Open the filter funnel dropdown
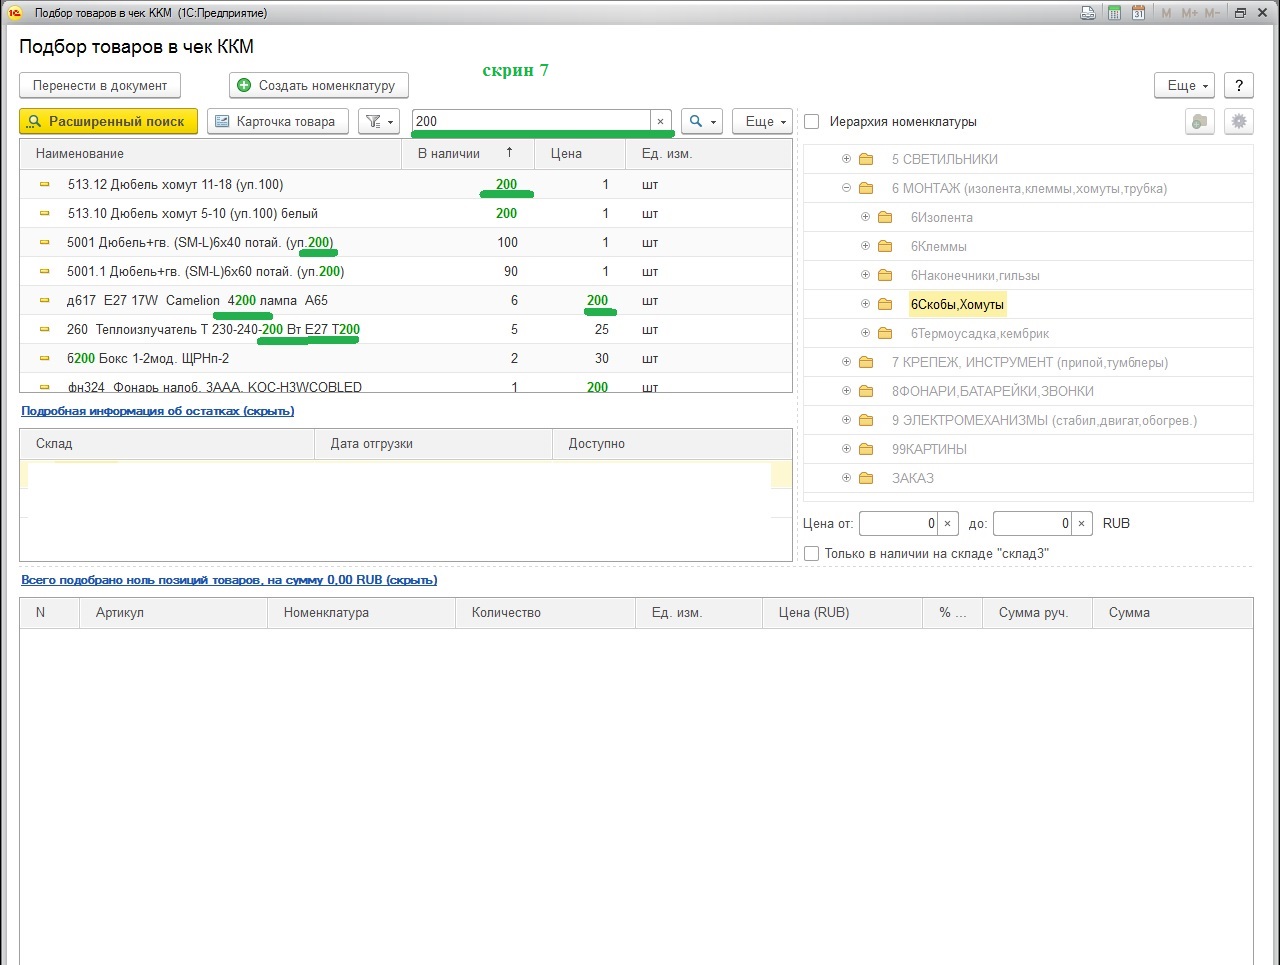The height and width of the screenshot is (965, 1280). point(378,121)
